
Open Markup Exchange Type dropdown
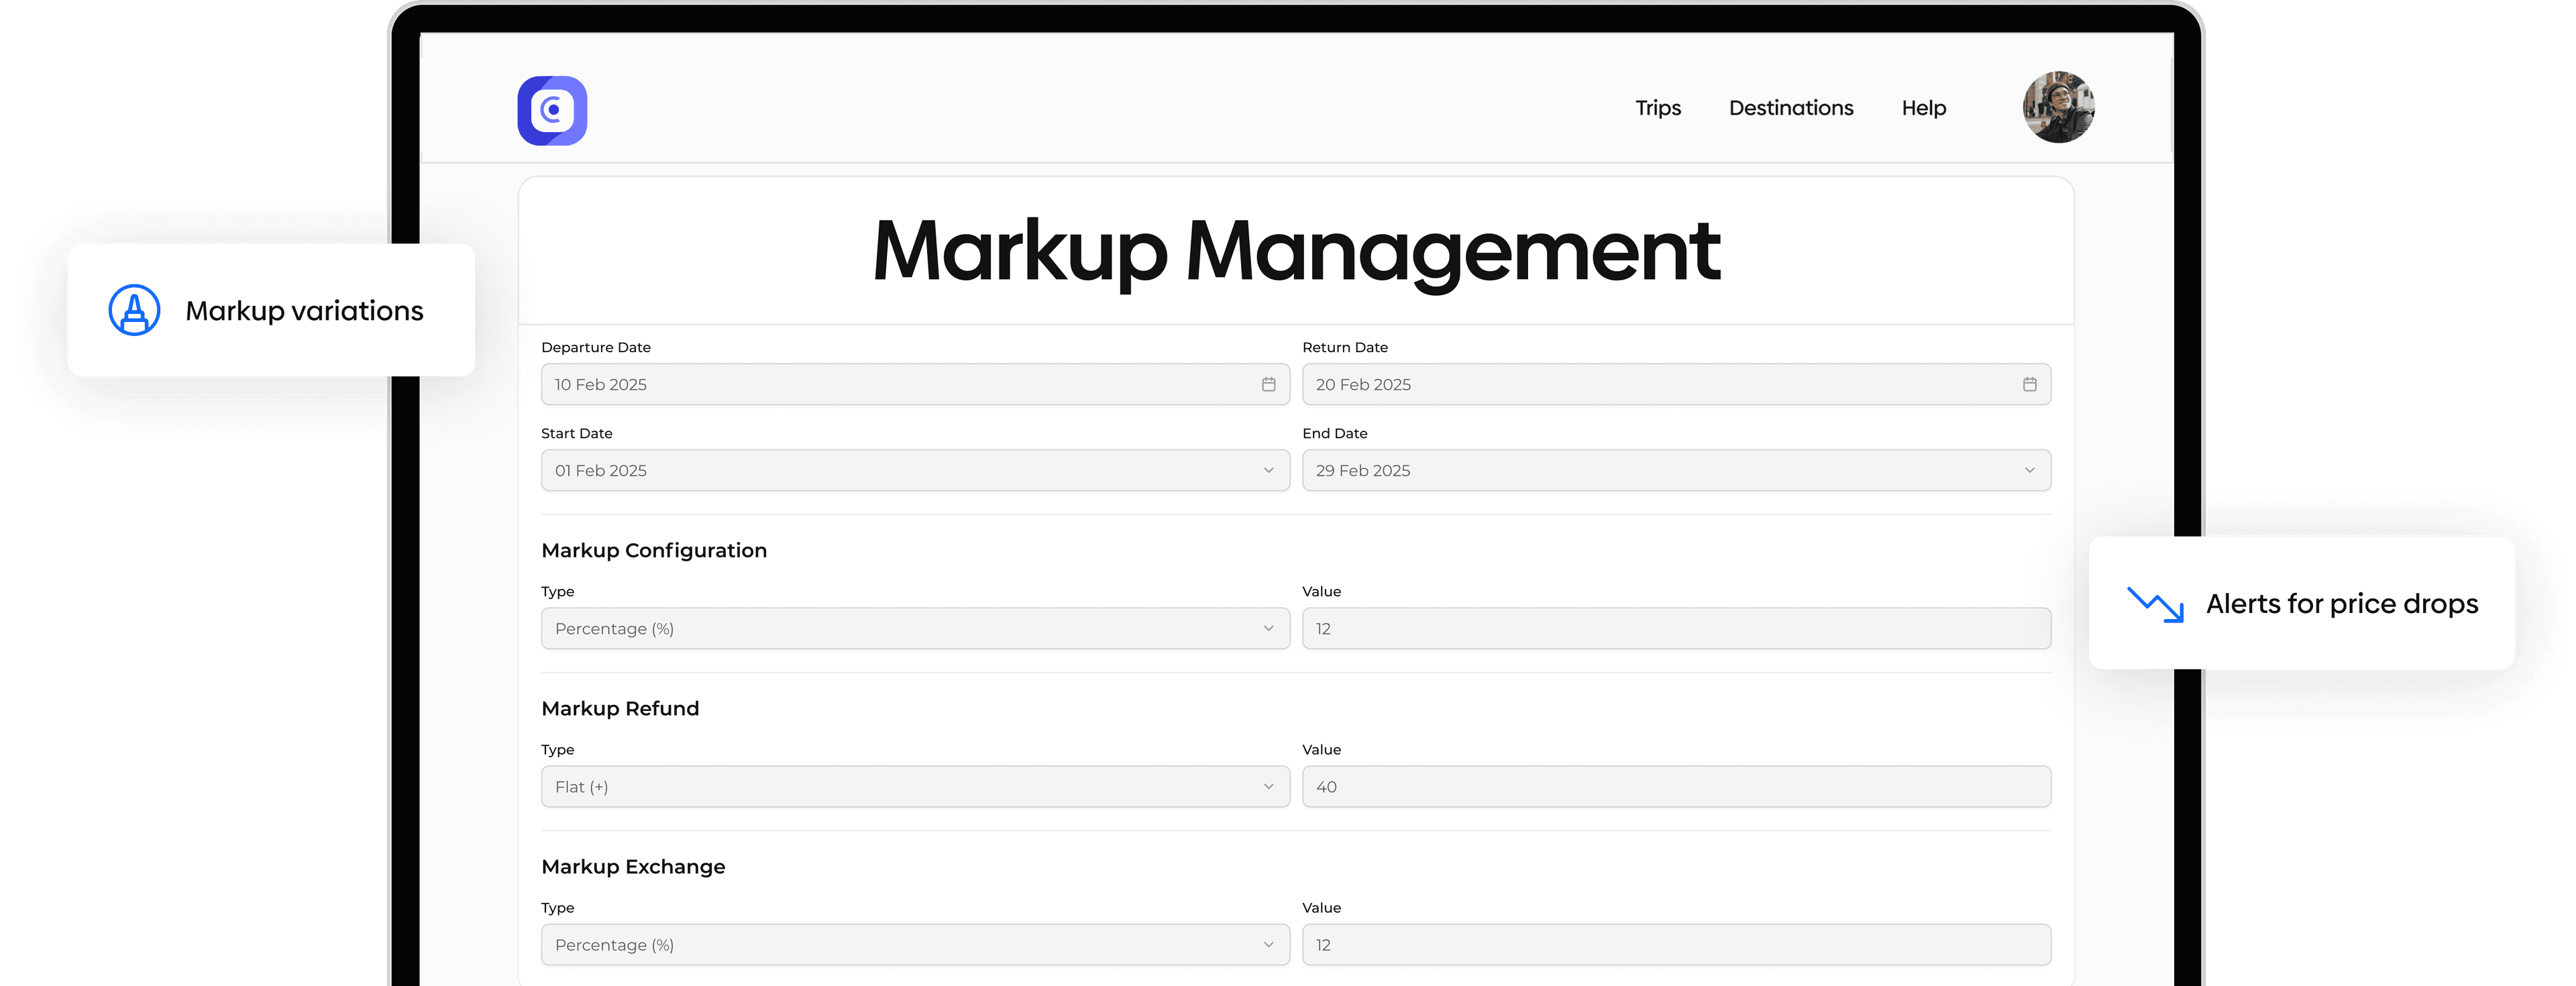(915, 944)
